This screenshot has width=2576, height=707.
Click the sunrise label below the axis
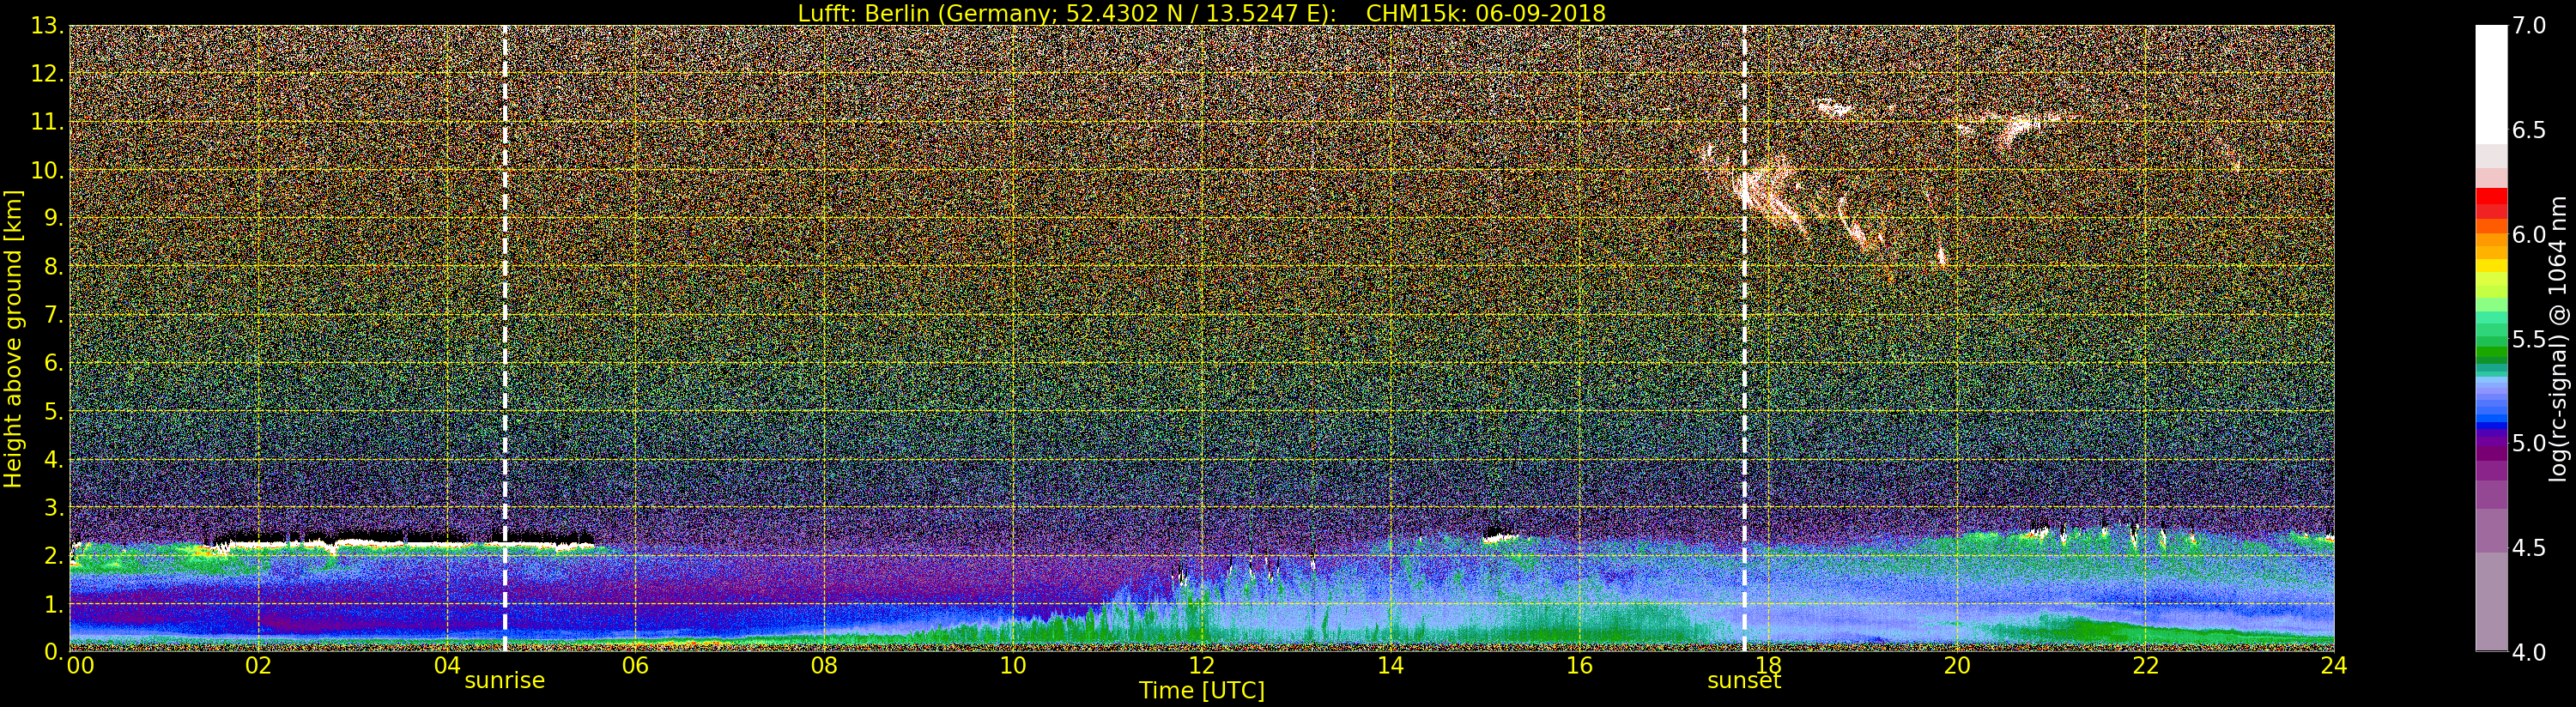[504, 681]
